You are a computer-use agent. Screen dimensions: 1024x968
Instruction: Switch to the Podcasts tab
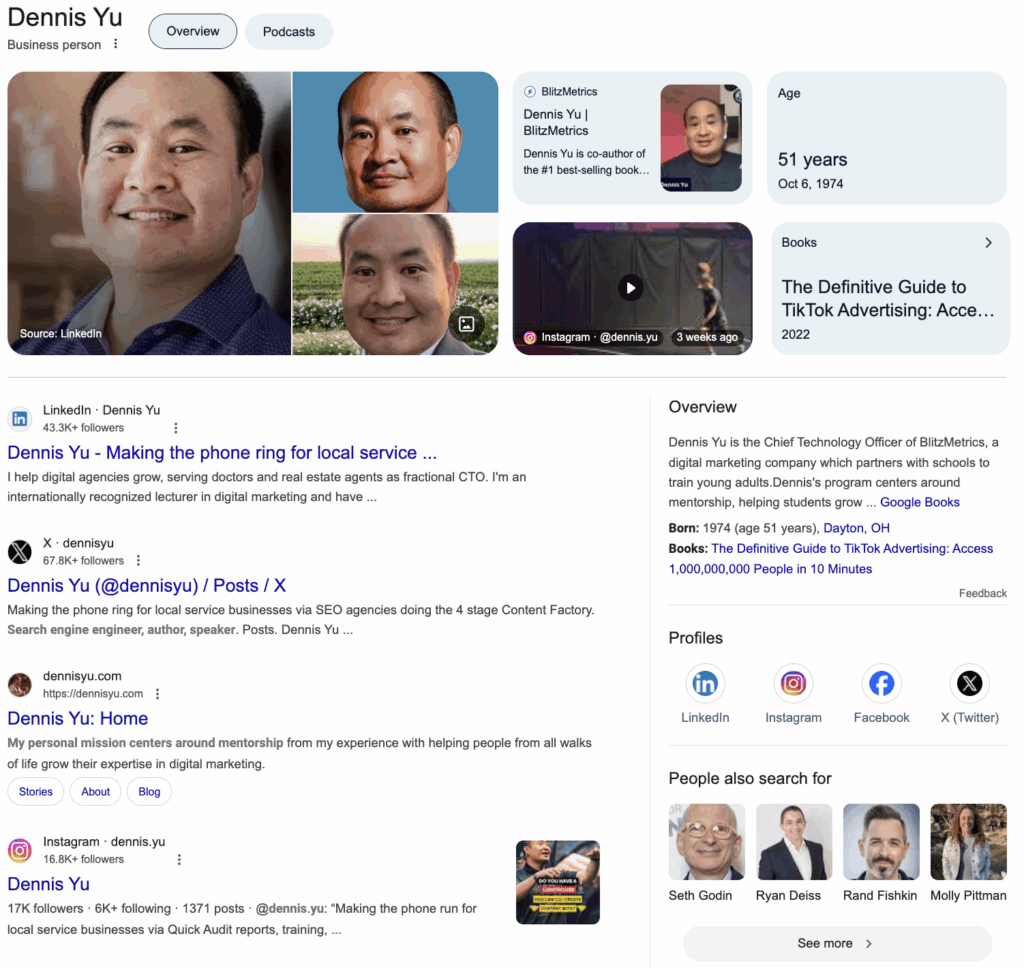[x=288, y=32]
